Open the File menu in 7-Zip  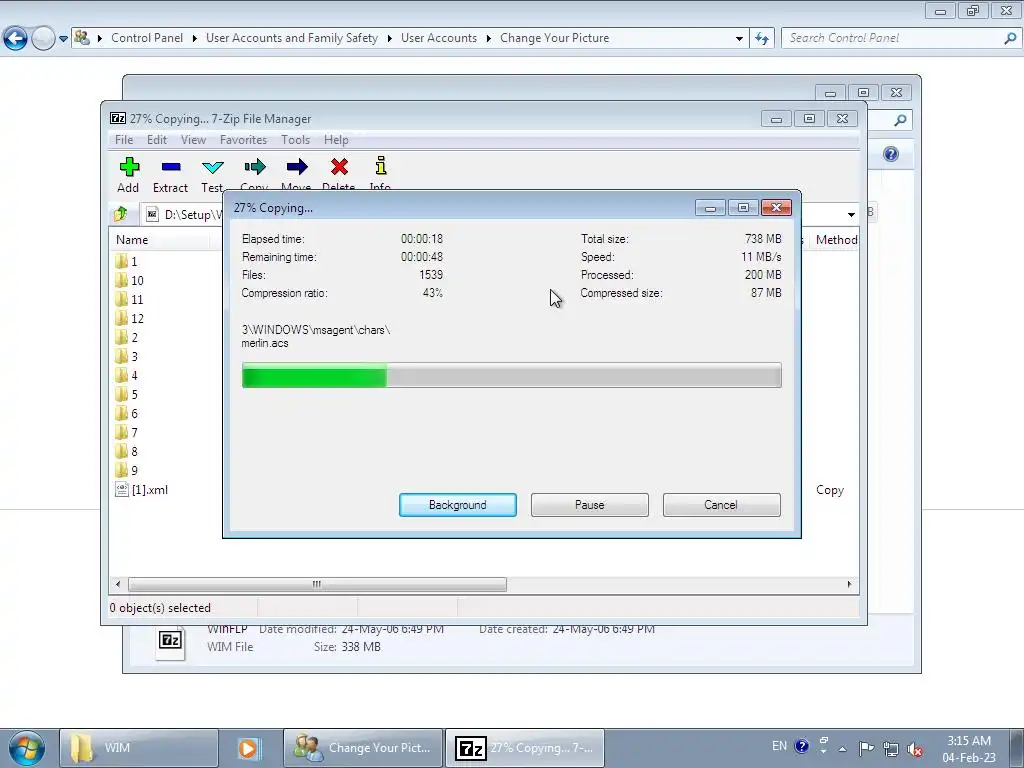(x=123, y=140)
